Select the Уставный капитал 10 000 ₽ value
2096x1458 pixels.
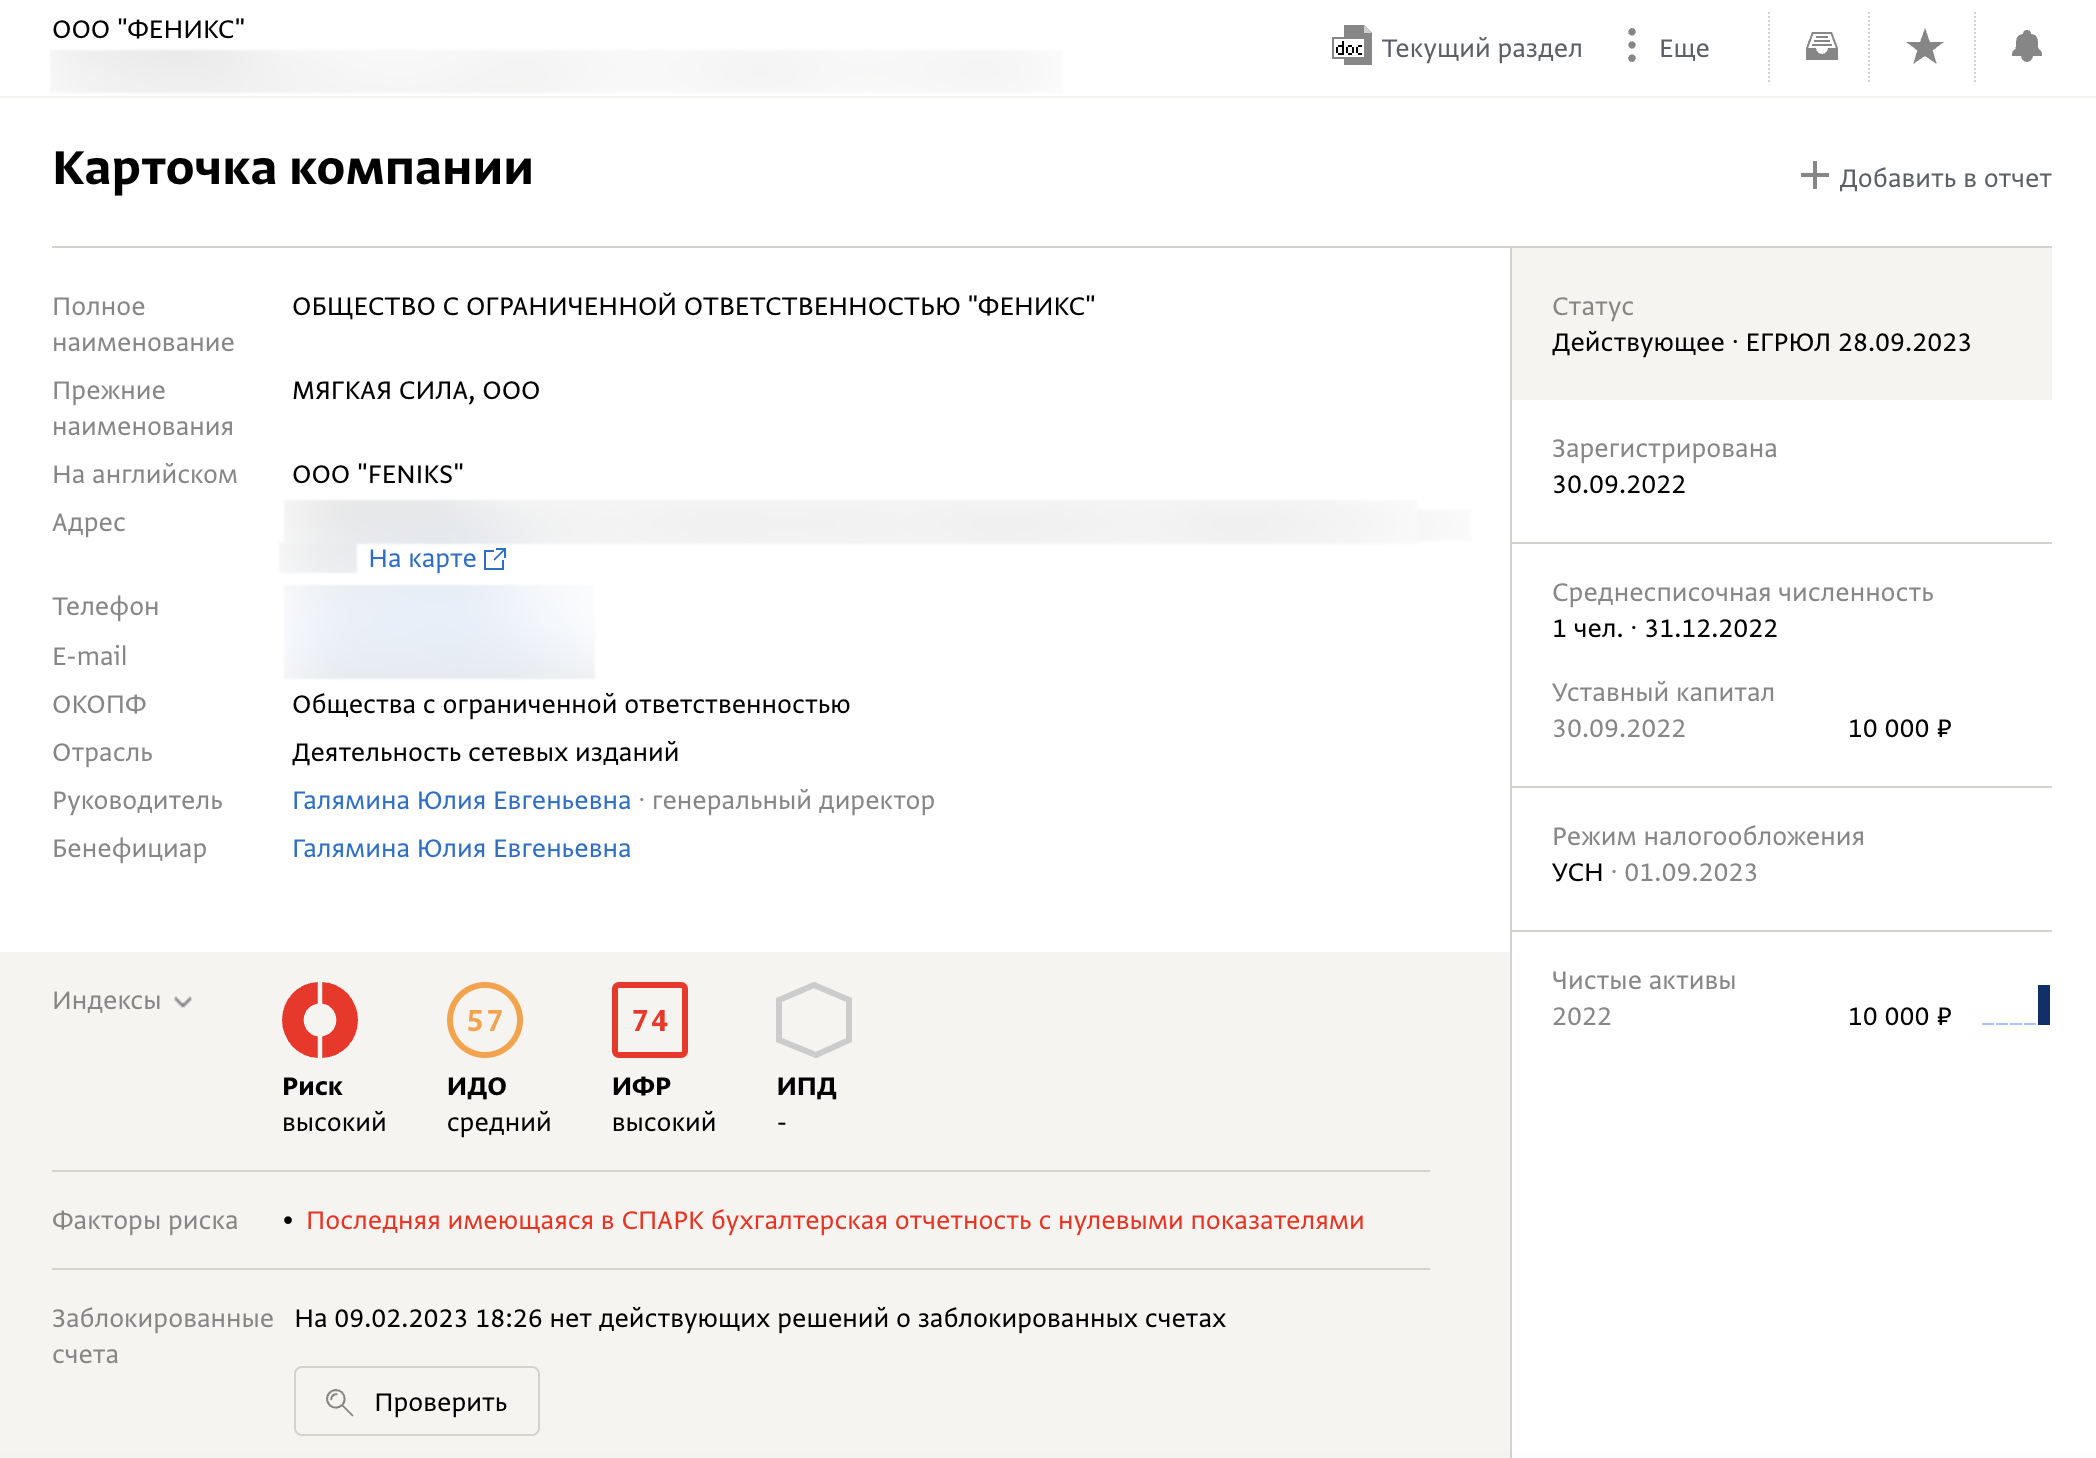point(1899,728)
